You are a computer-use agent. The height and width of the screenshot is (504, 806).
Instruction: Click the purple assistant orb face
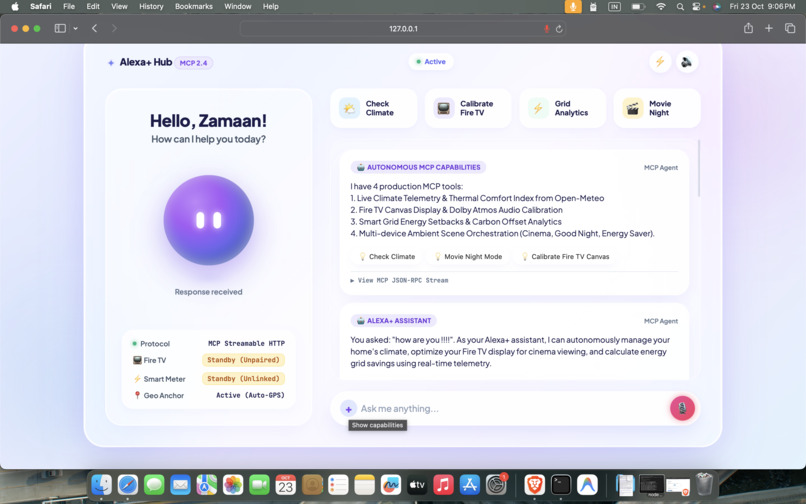(x=209, y=220)
